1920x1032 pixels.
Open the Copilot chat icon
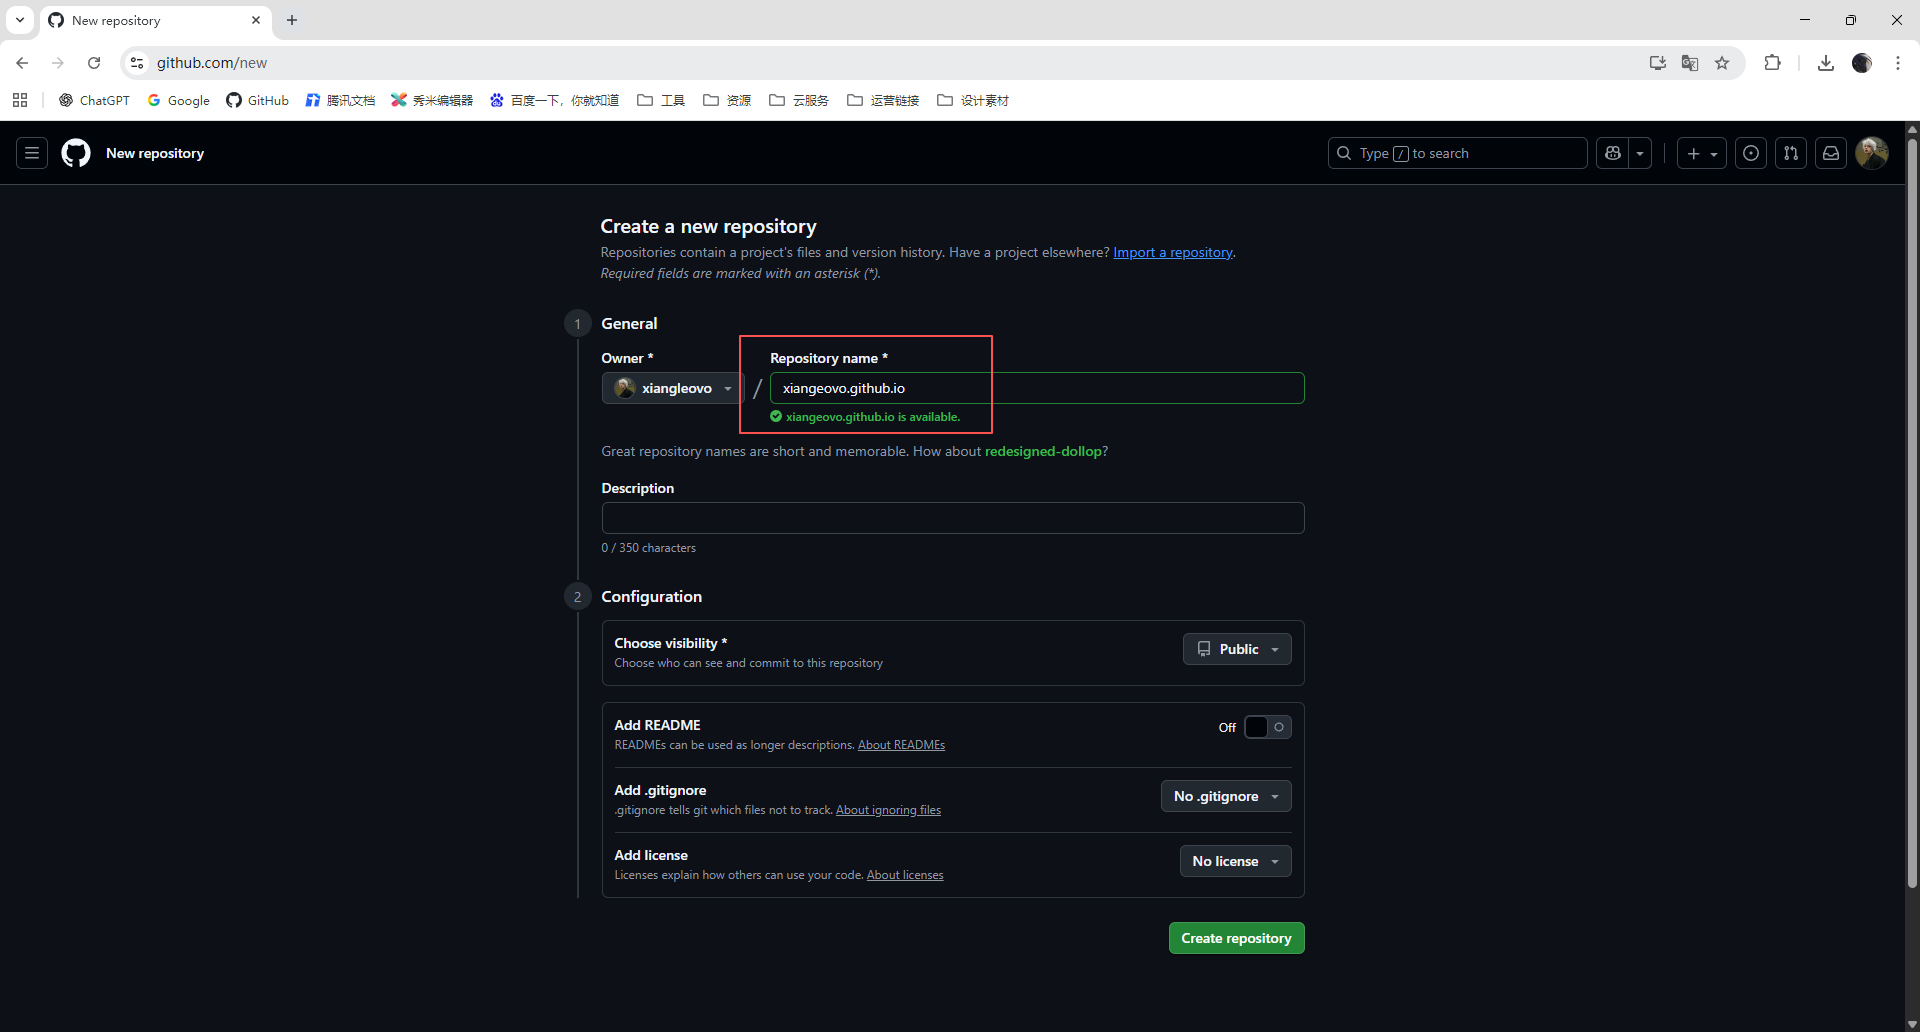click(x=1612, y=153)
